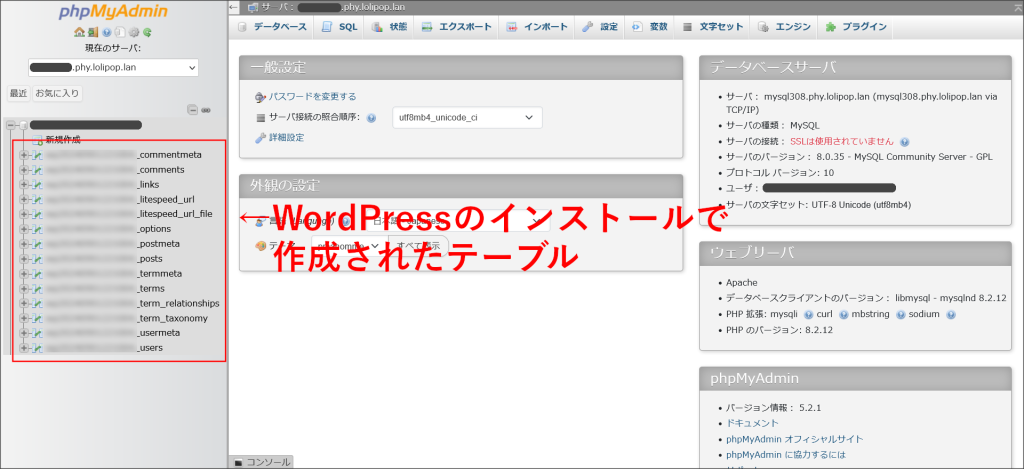Reload navigation panel with green refresh icon
Image resolution: width=1024 pixels, height=469 pixels.
[x=148, y=32]
